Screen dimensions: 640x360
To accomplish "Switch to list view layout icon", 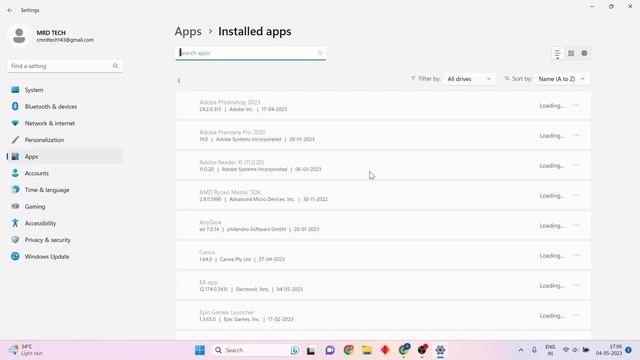I will (557, 53).
